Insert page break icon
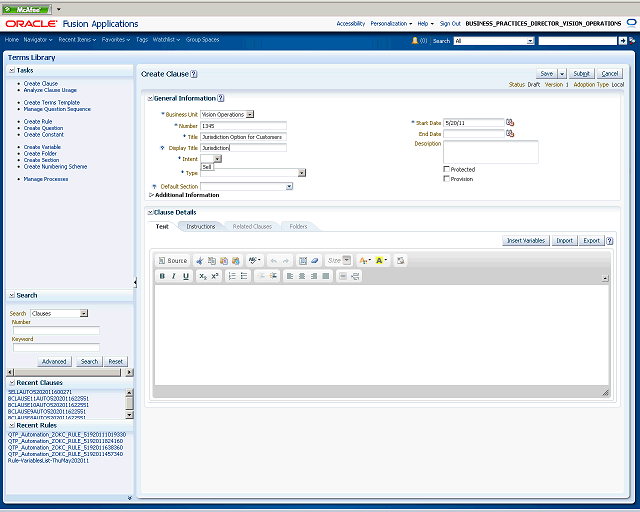The image size is (640, 512). pos(355,276)
